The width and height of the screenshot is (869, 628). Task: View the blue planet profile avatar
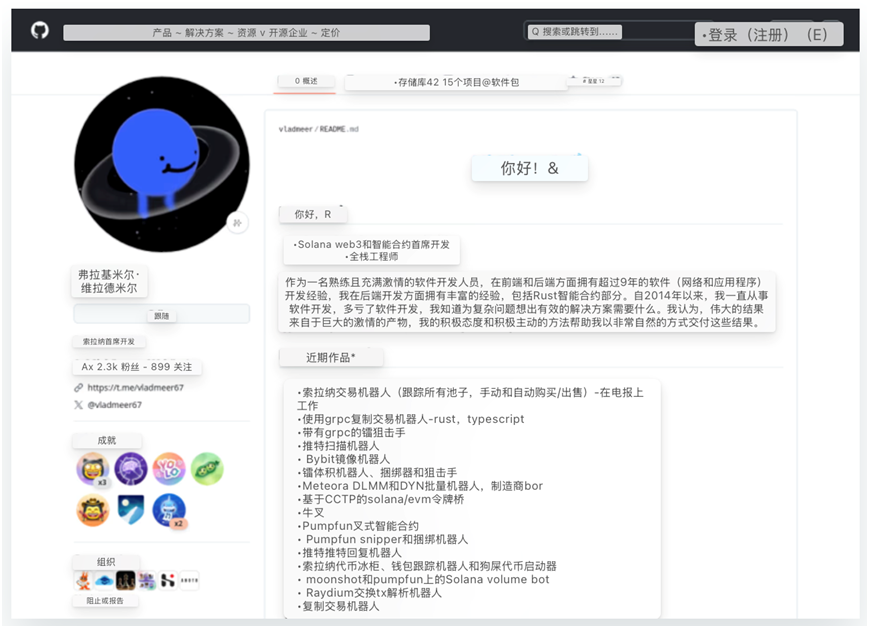[x=162, y=164]
